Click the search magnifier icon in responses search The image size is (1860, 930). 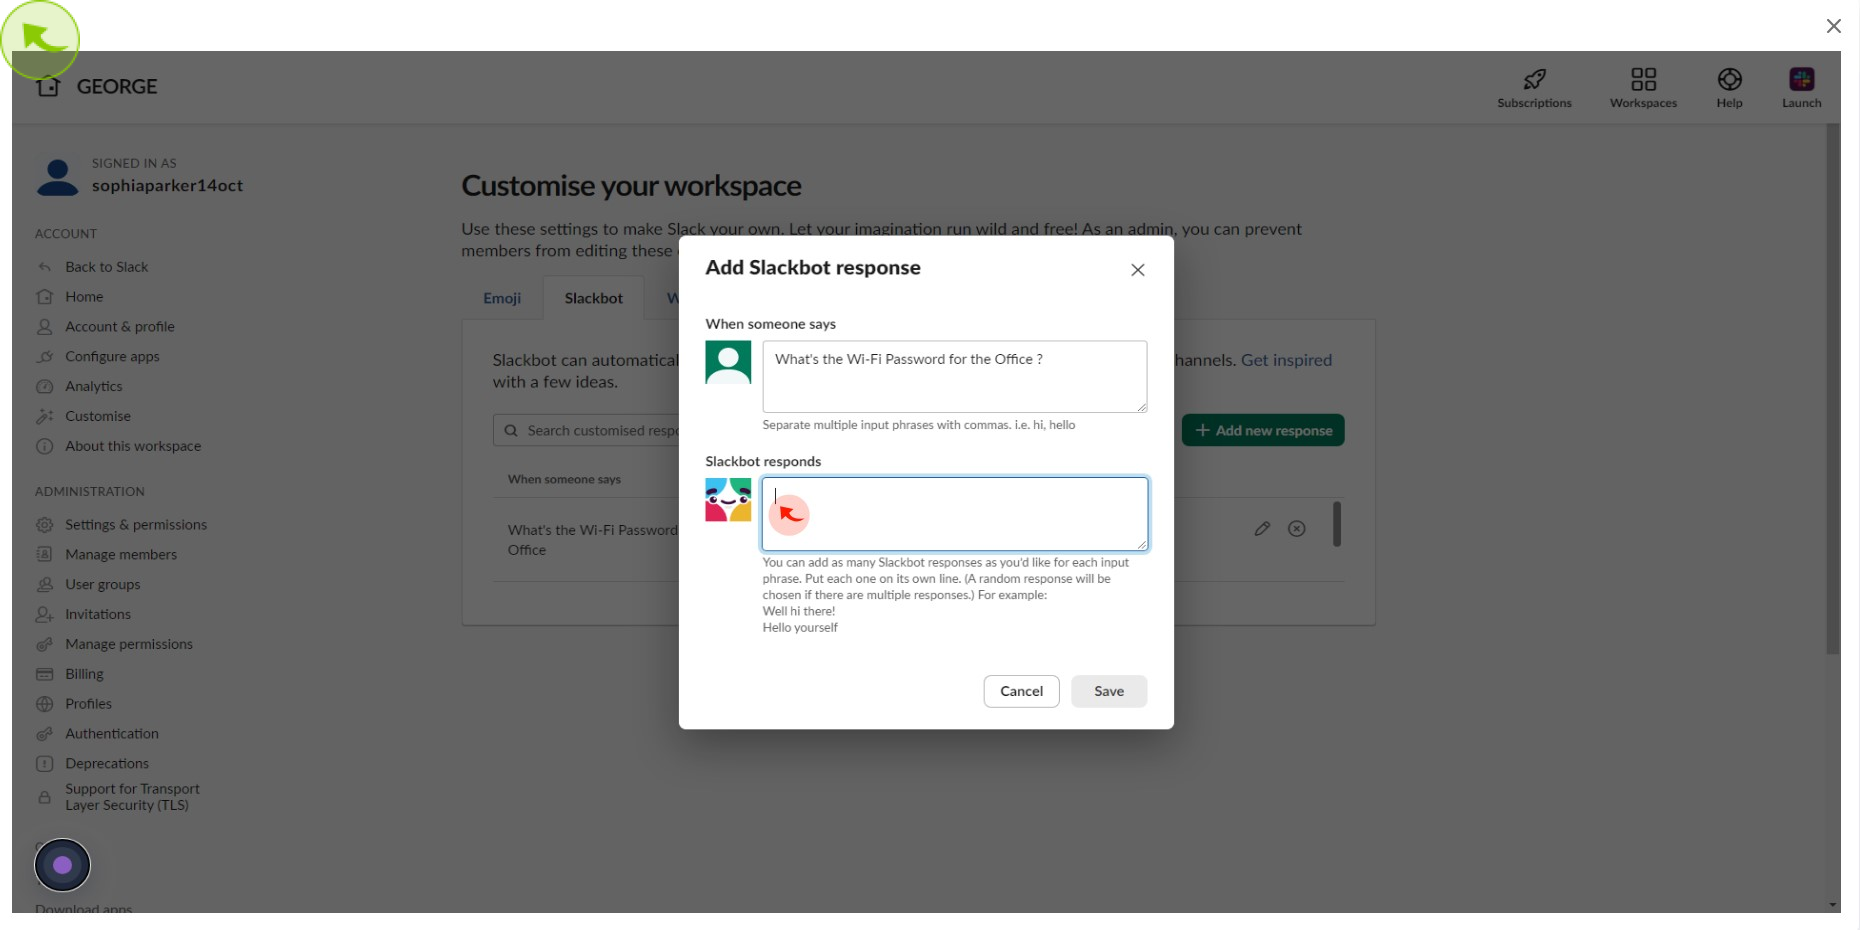pos(511,431)
